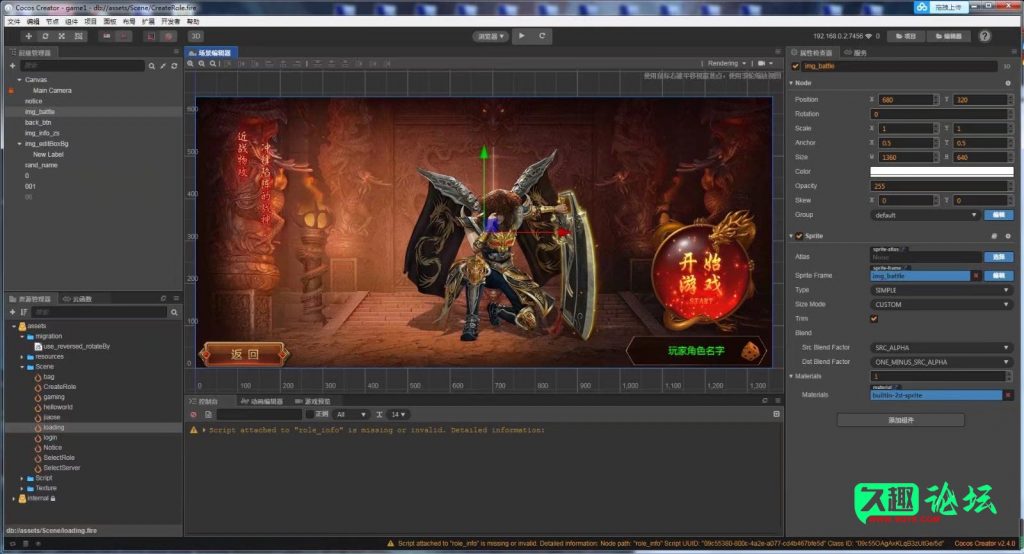The width and height of the screenshot is (1024, 554).
Task: Click the console filter input field
Action: pyautogui.click(x=259, y=415)
